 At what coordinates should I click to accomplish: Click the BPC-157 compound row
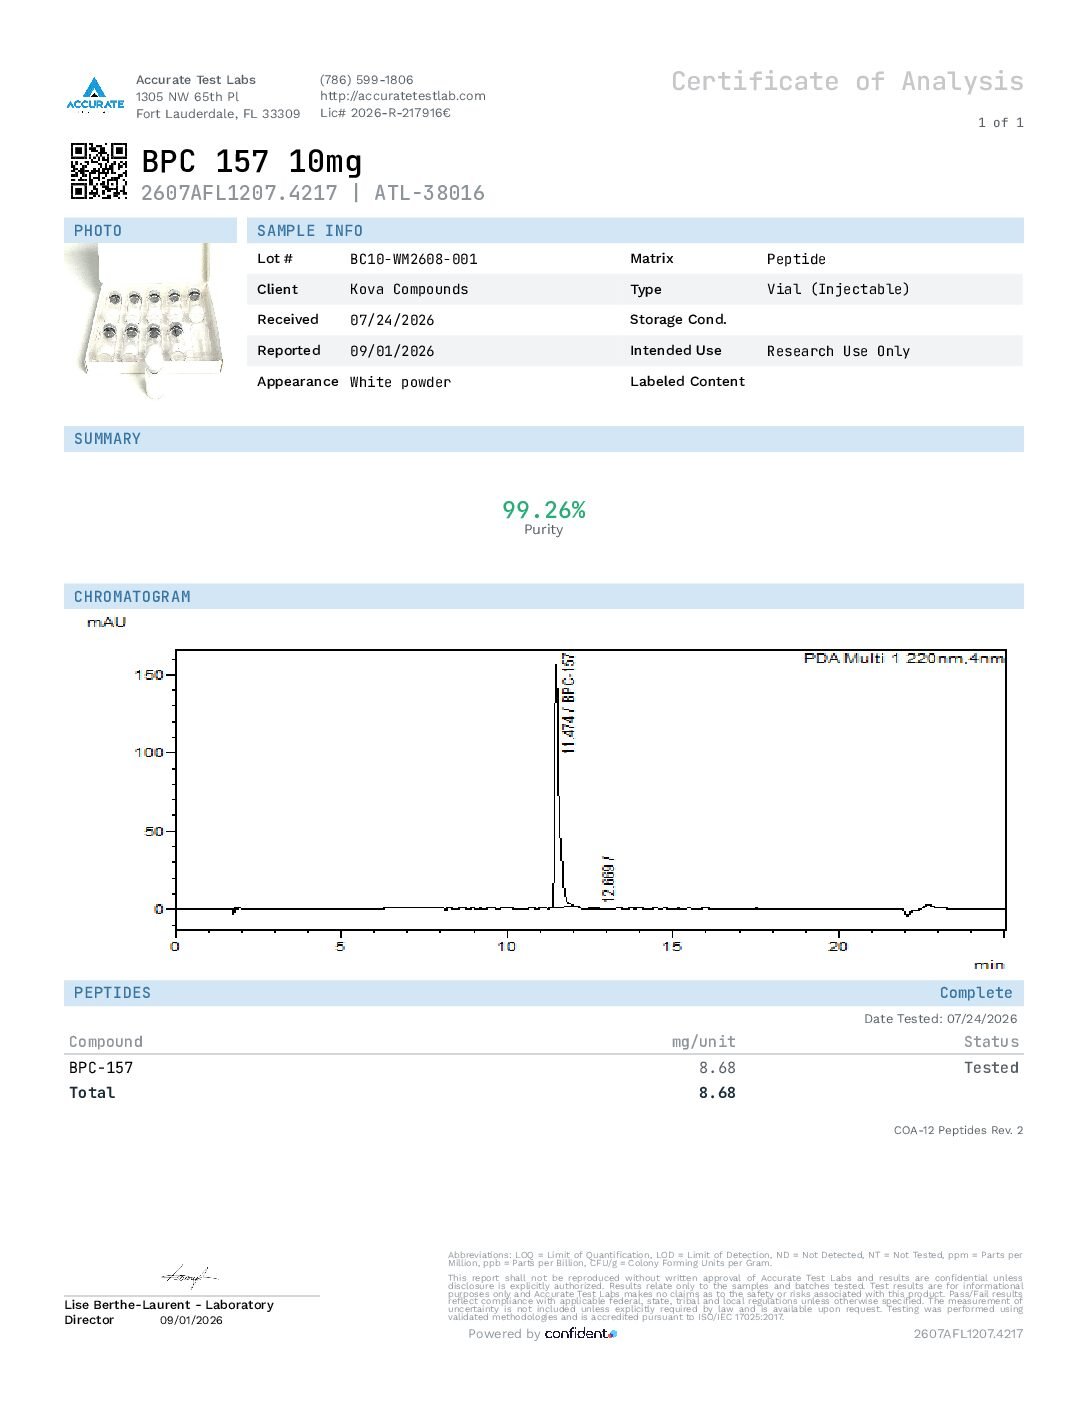click(x=544, y=1068)
